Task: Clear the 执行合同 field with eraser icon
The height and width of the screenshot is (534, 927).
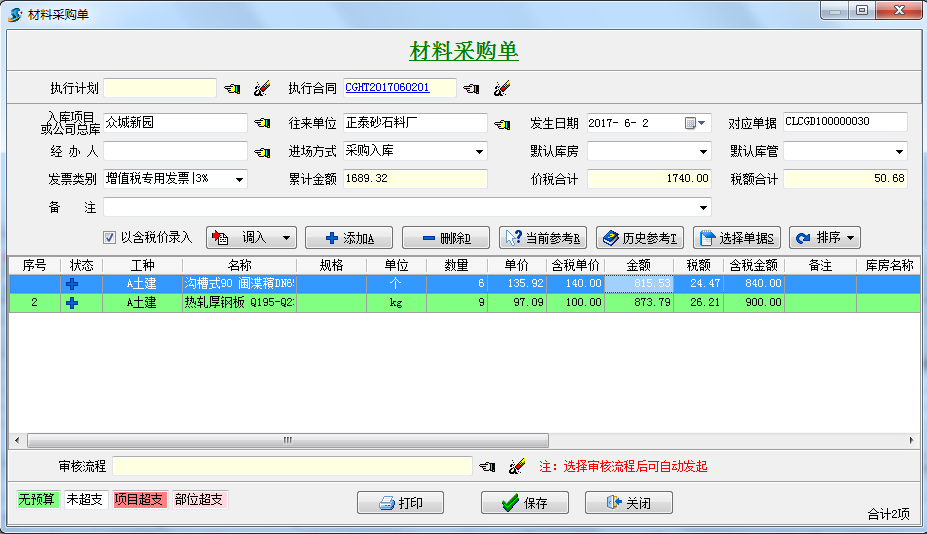Action: click(x=502, y=89)
